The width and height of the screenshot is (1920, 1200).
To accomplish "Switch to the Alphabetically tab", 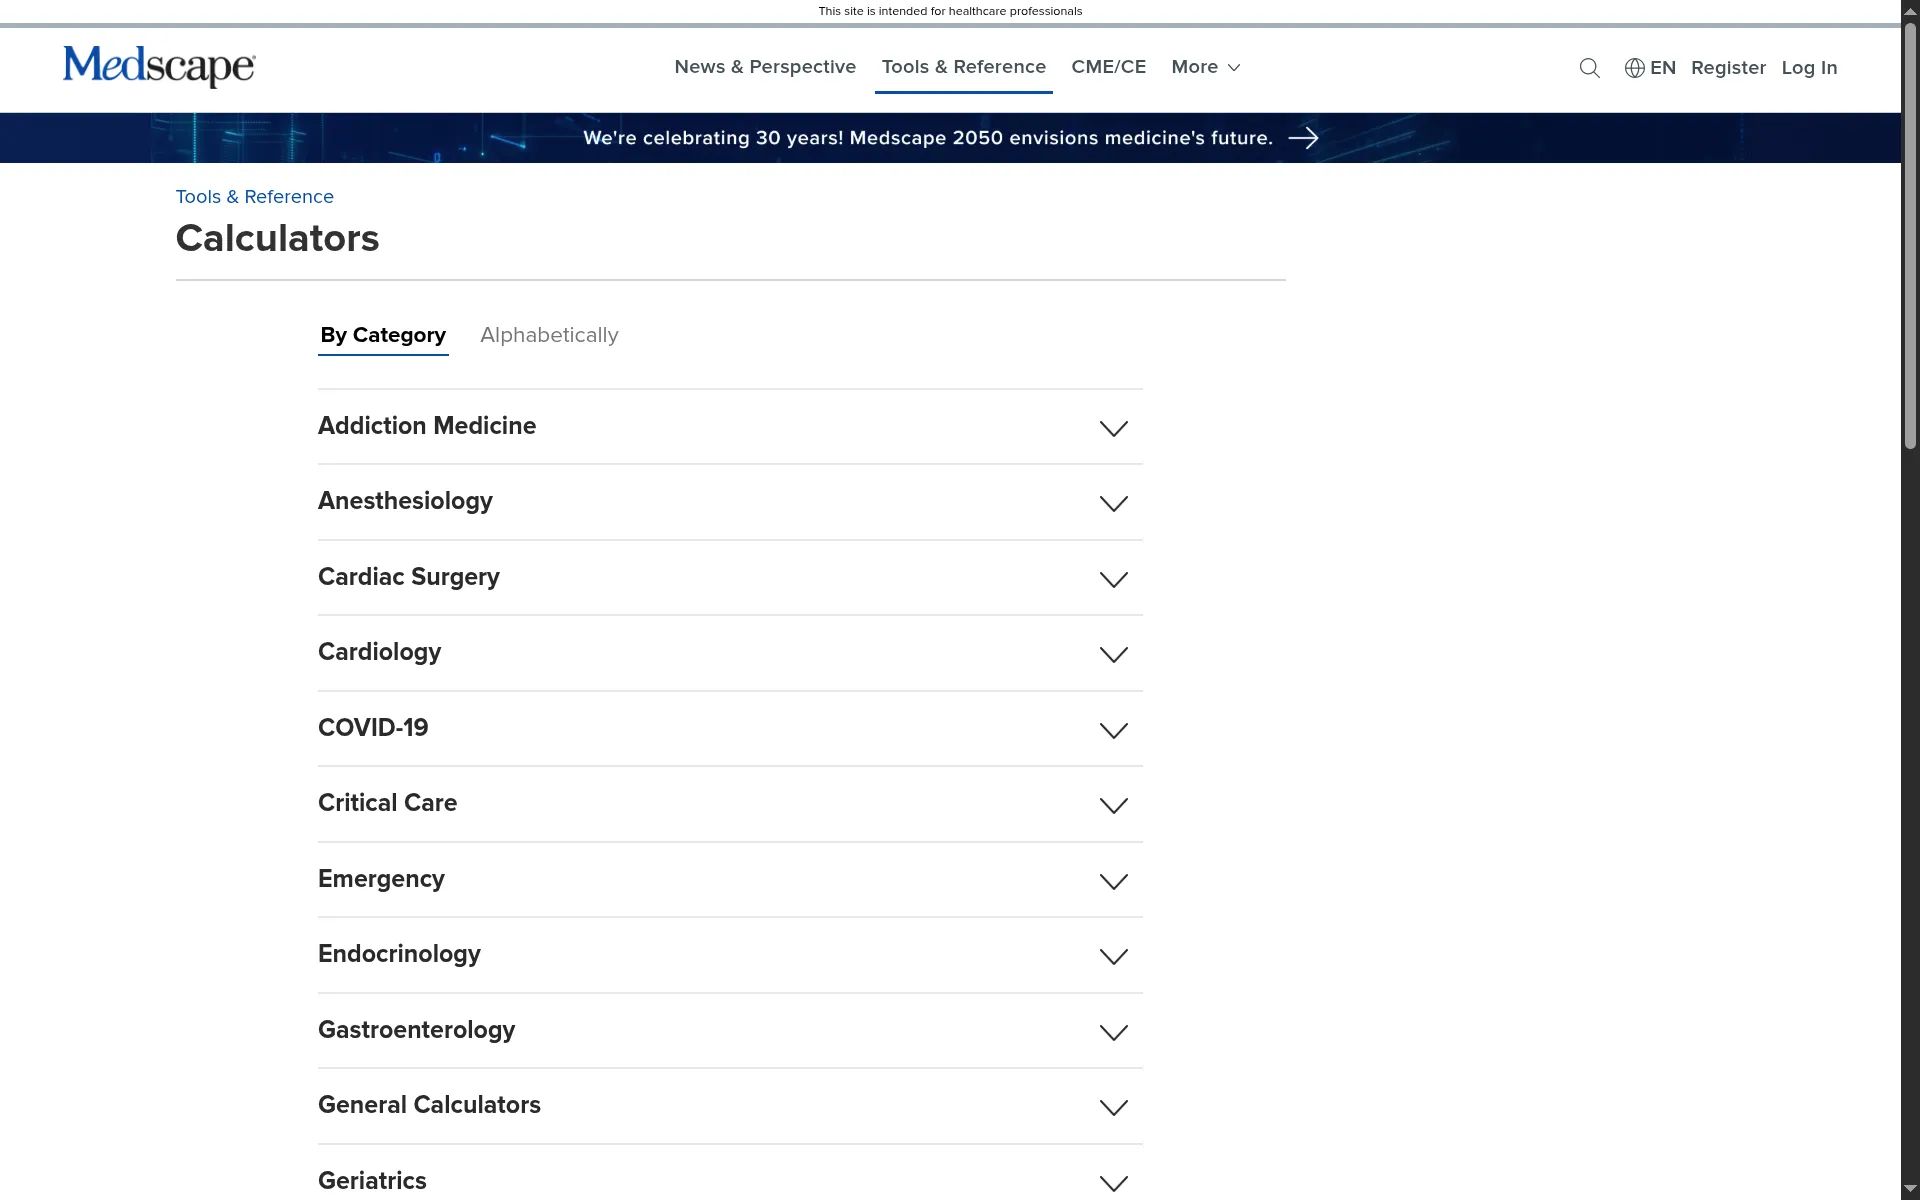I will tap(548, 336).
